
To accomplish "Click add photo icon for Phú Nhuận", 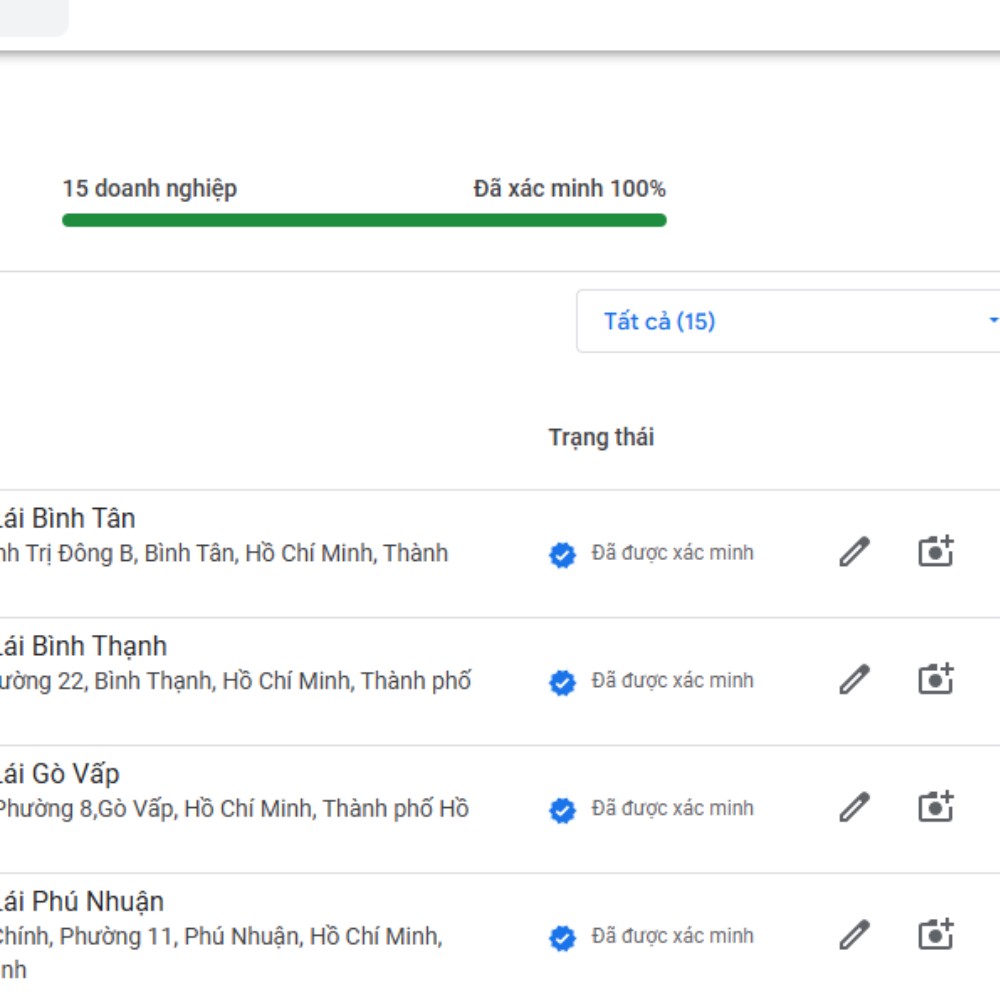I will click(x=936, y=935).
